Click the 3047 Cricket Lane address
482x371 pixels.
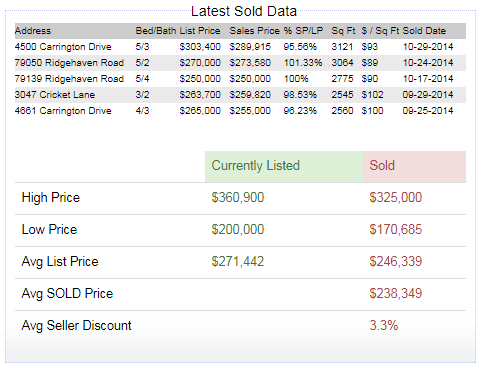tap(55, 95)
